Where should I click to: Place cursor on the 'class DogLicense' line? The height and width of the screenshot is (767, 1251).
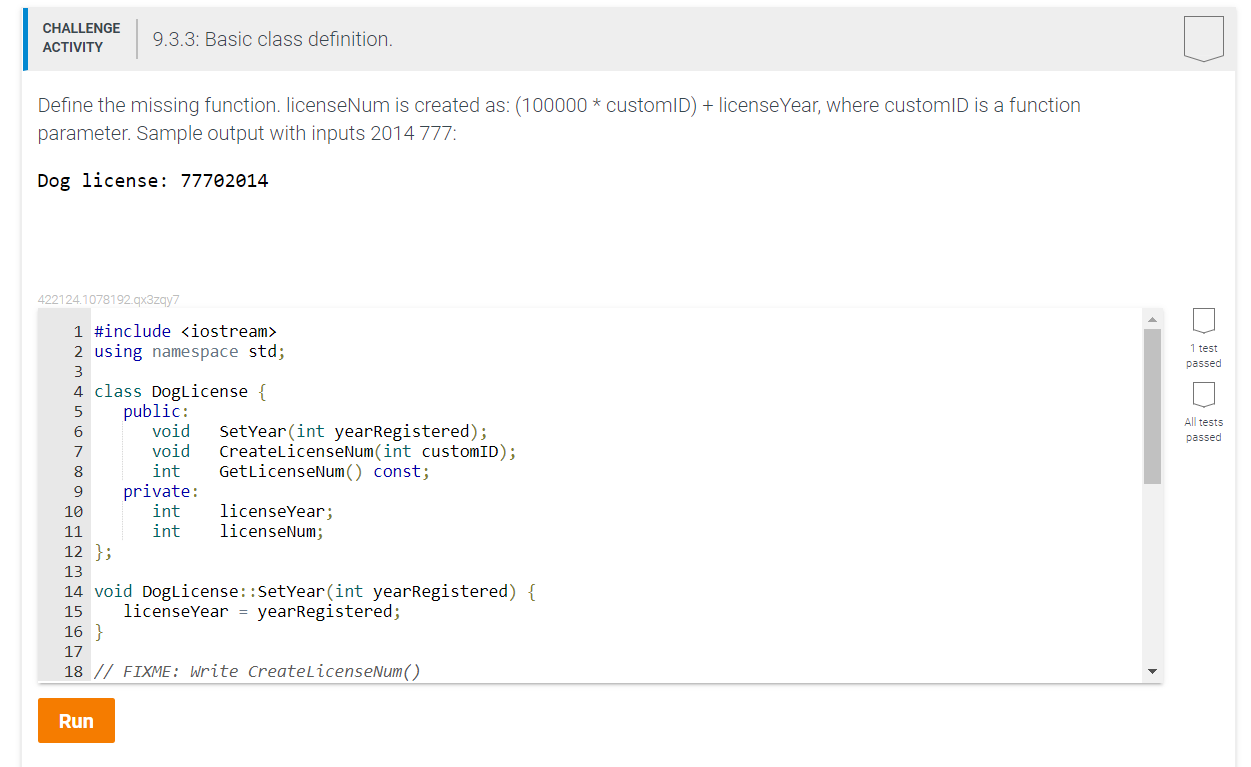178,391
